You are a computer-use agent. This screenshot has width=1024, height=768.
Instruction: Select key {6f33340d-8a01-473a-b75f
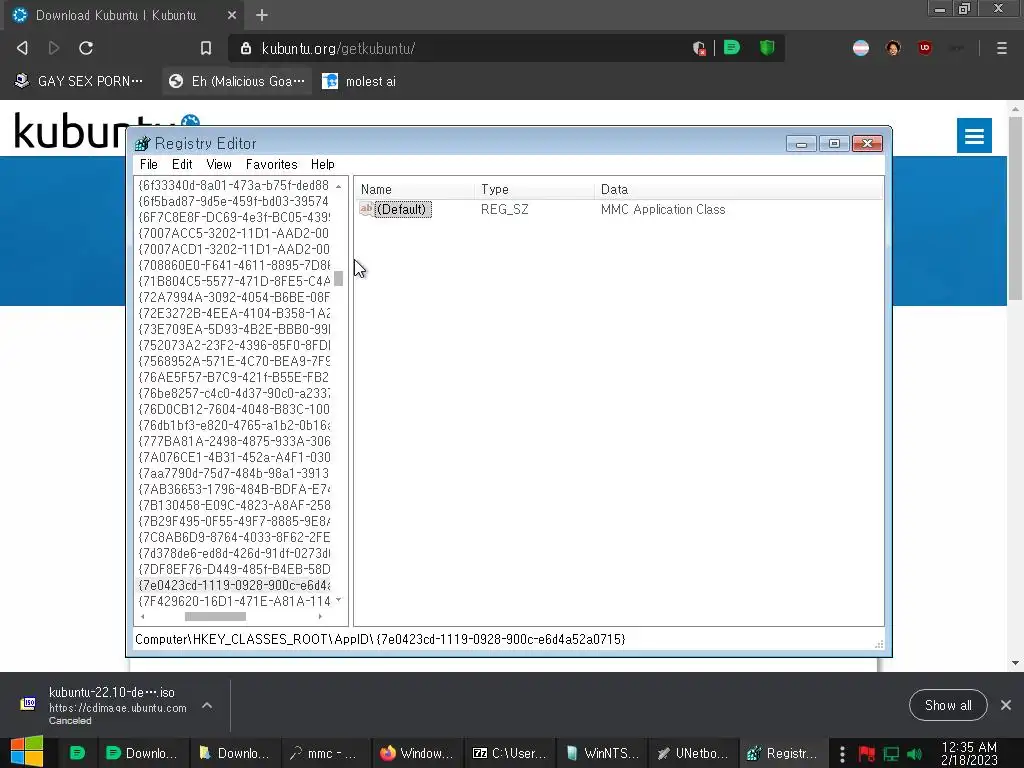[234, 185]
